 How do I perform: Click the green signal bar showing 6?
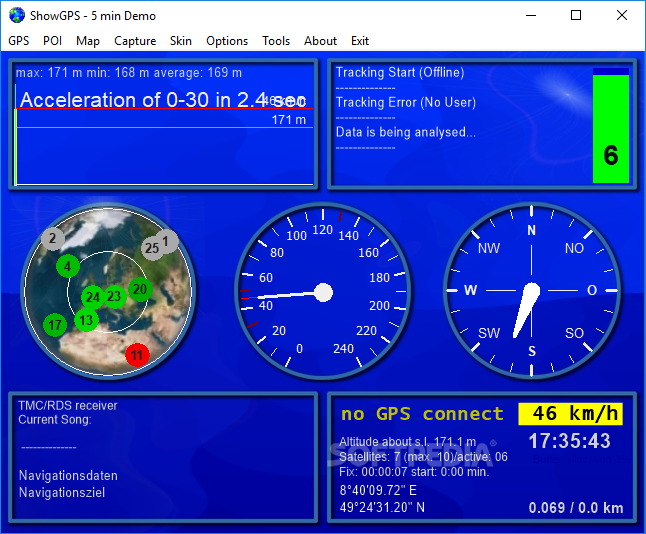click(611, 129)
